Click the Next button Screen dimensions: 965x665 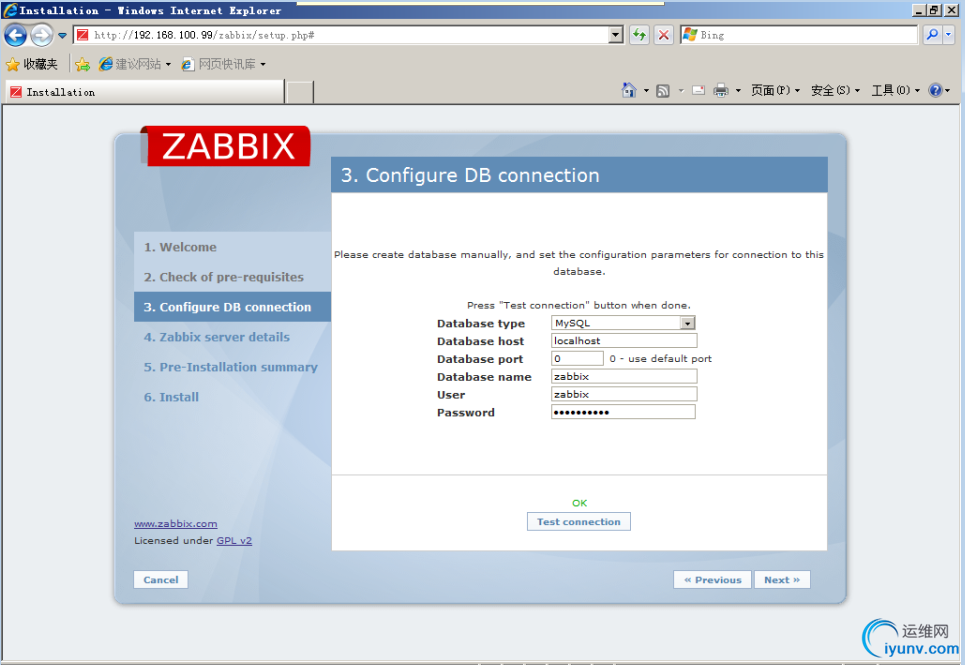tap(782, 579)
